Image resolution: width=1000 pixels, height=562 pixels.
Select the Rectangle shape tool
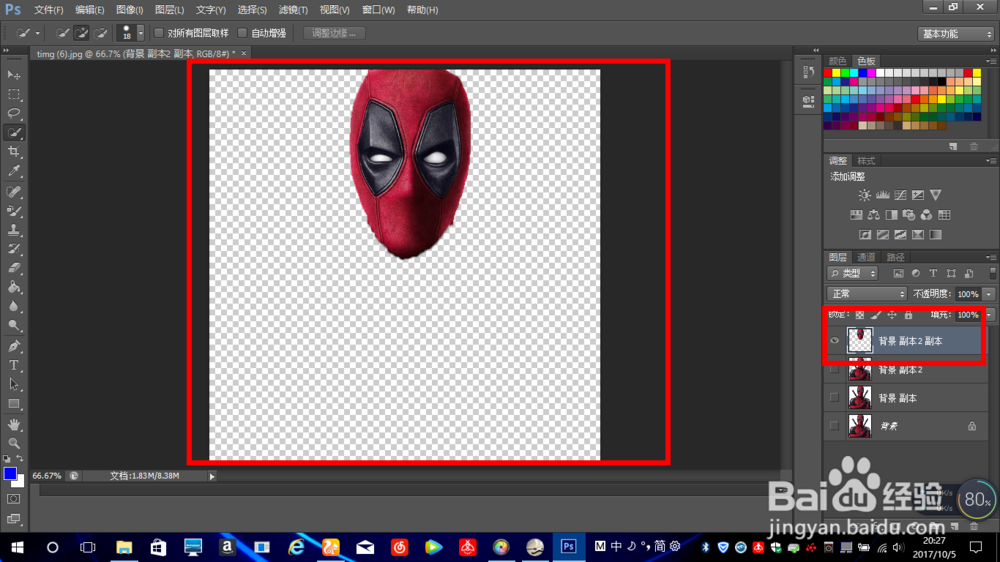[14, 404]
